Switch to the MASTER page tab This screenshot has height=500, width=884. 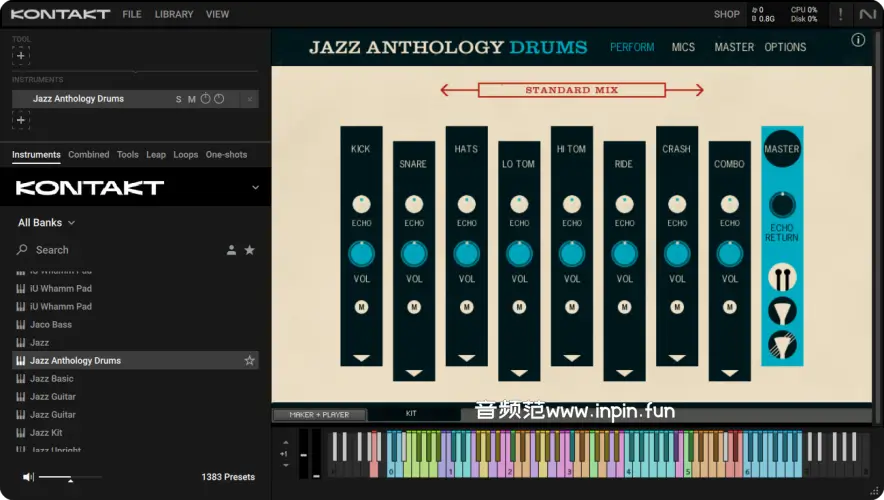click(x=734, y=47)
